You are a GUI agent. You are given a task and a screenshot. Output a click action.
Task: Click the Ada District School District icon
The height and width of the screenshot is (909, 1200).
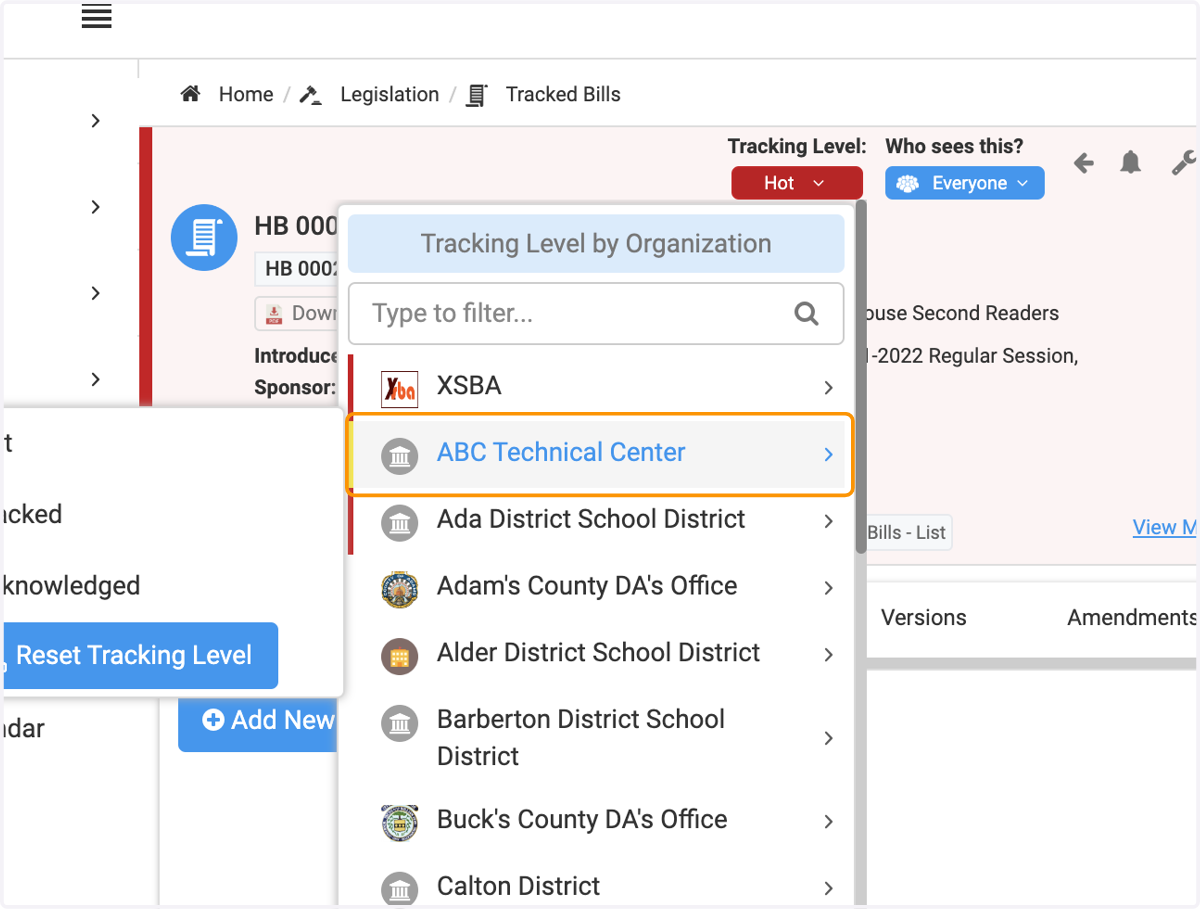click(400, 523)
